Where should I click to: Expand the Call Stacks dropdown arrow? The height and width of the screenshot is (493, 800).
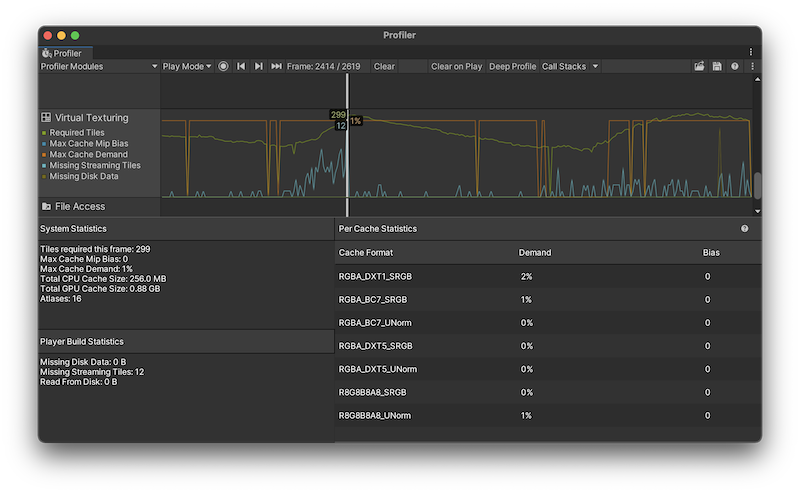(x=596, y=67)
